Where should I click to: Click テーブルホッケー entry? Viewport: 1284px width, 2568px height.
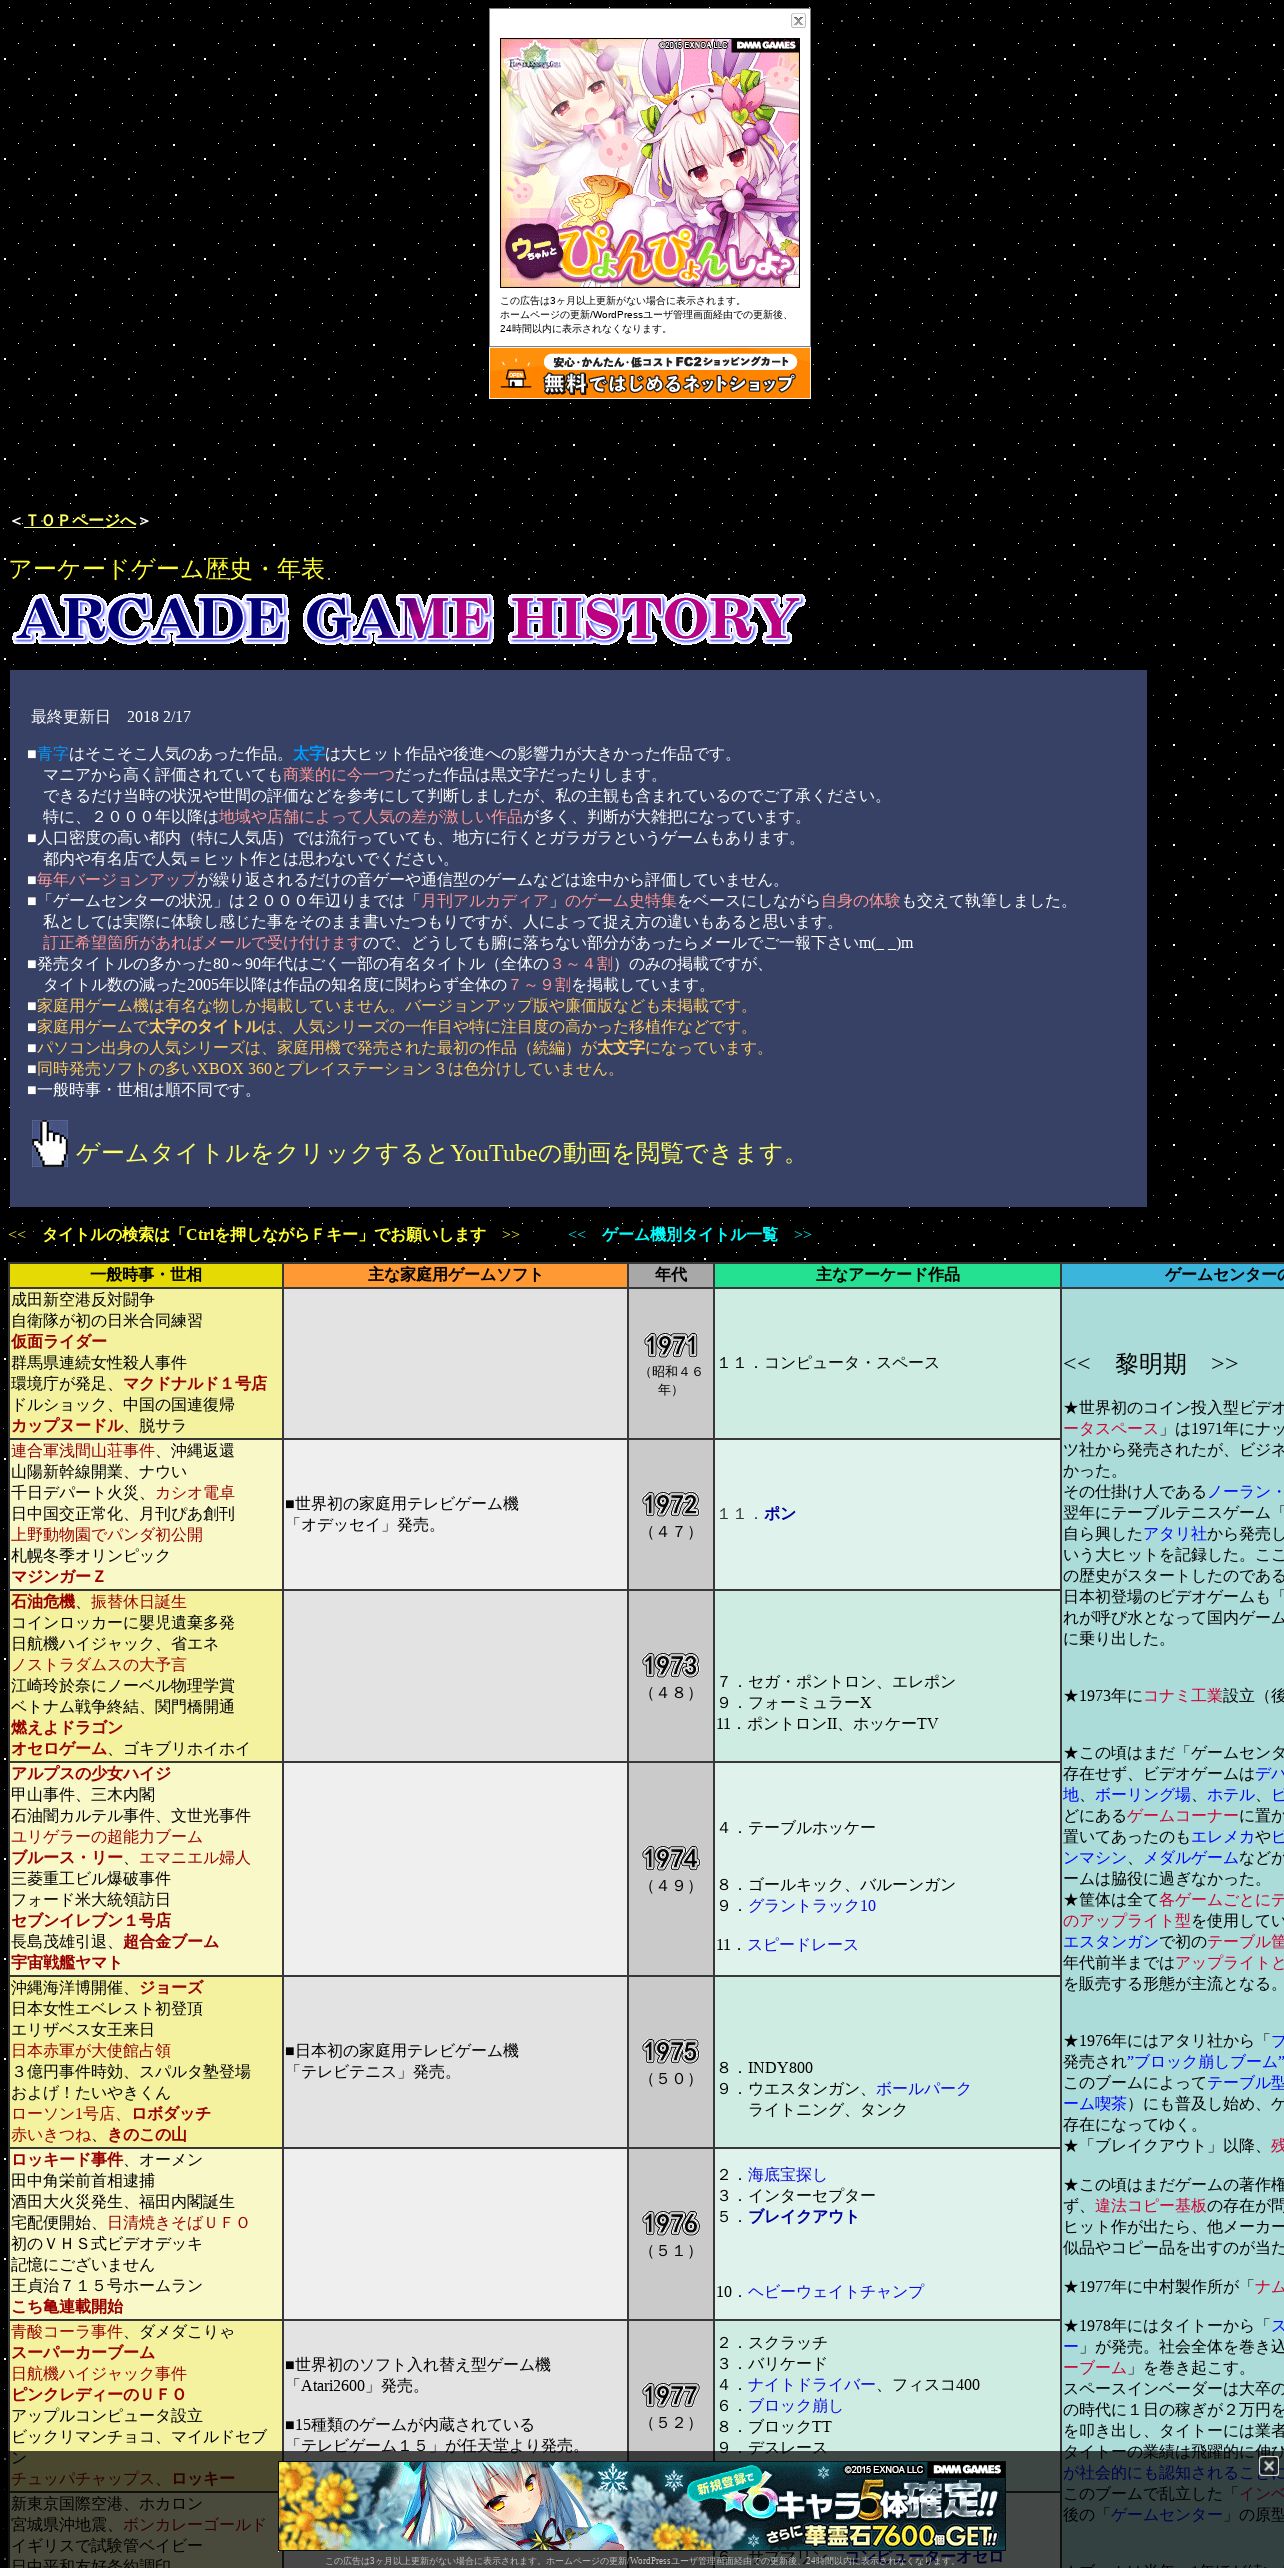click(811, 1828)
